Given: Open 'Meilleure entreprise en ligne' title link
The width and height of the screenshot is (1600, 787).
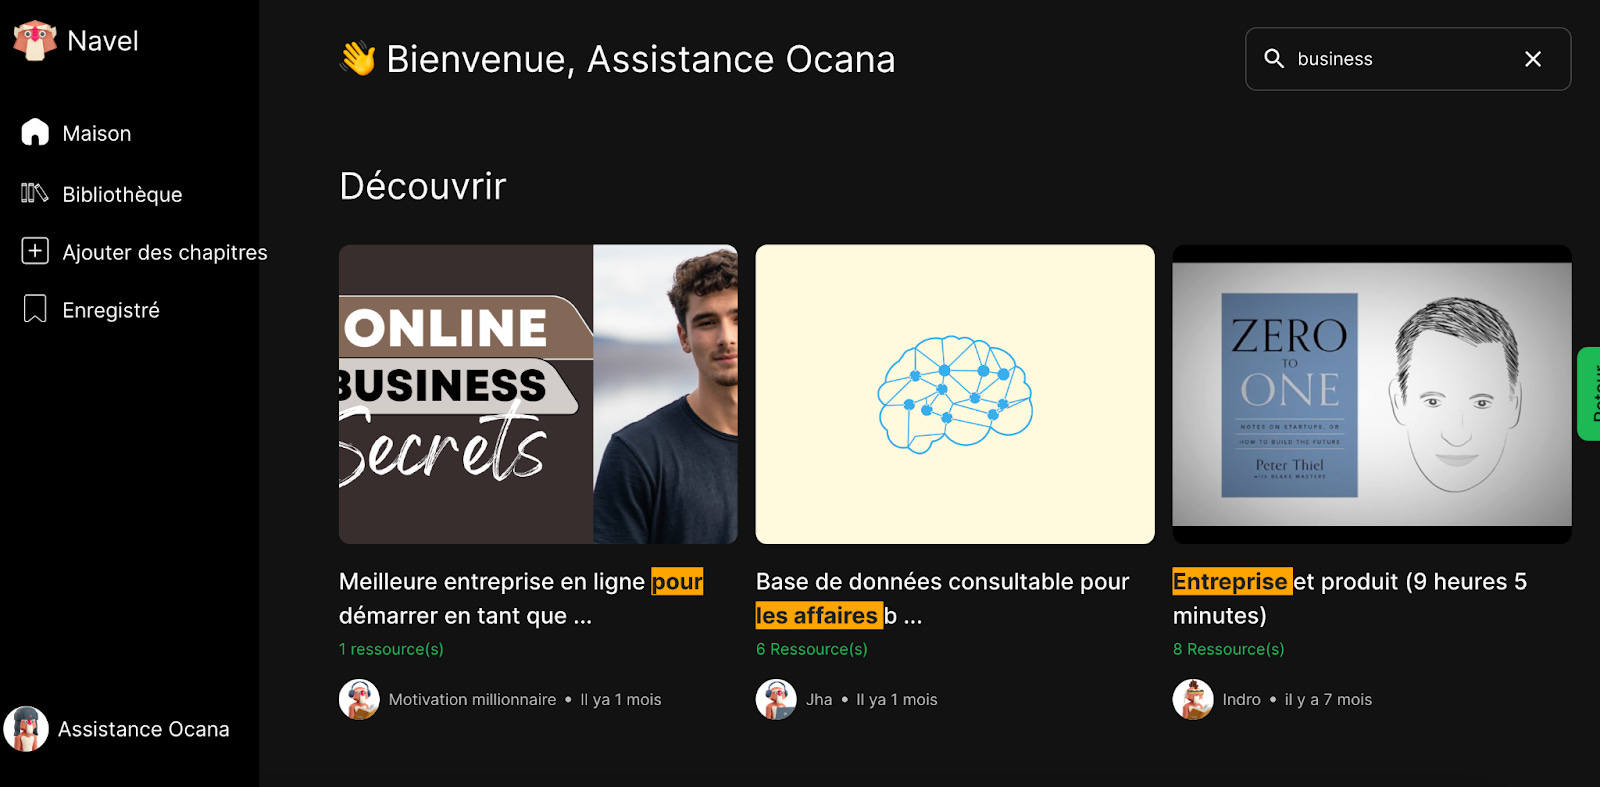Looking at the screenshot, I should (521, 598).
